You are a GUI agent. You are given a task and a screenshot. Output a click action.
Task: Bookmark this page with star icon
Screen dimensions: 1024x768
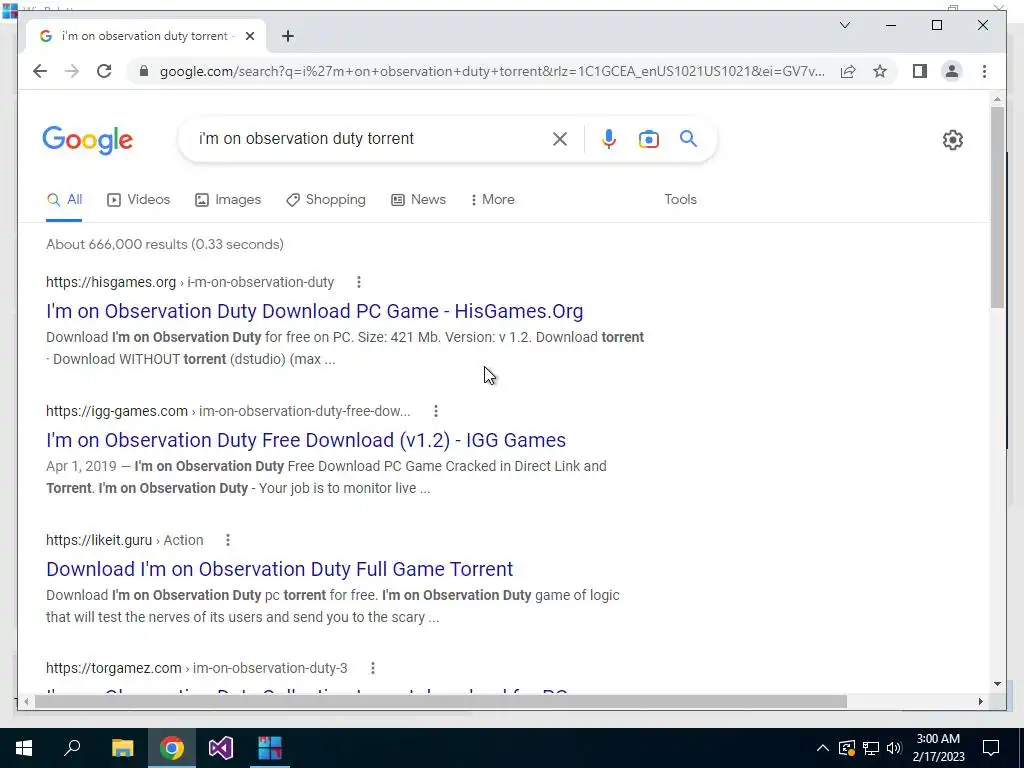(x=880, y=71)
